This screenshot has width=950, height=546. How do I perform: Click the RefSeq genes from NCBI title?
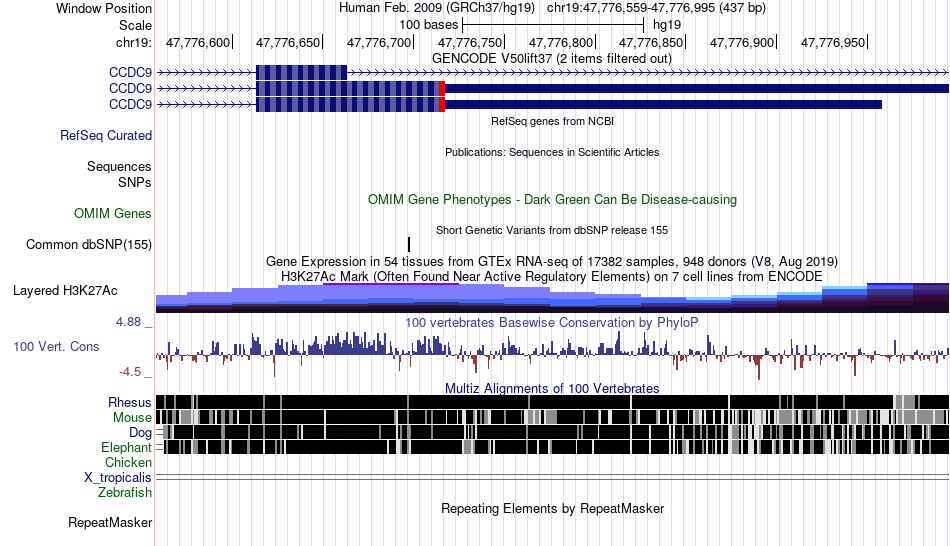coord(553,121)
